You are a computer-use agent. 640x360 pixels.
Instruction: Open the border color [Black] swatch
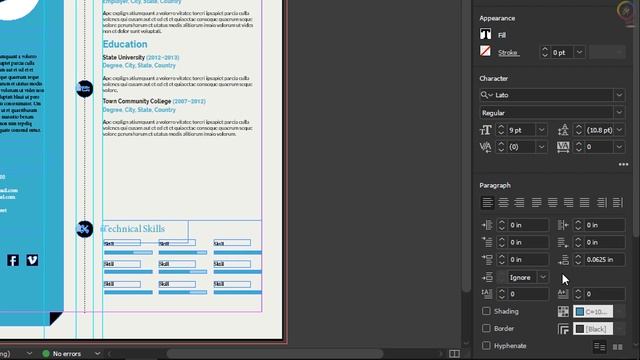(x=593, y=329)
